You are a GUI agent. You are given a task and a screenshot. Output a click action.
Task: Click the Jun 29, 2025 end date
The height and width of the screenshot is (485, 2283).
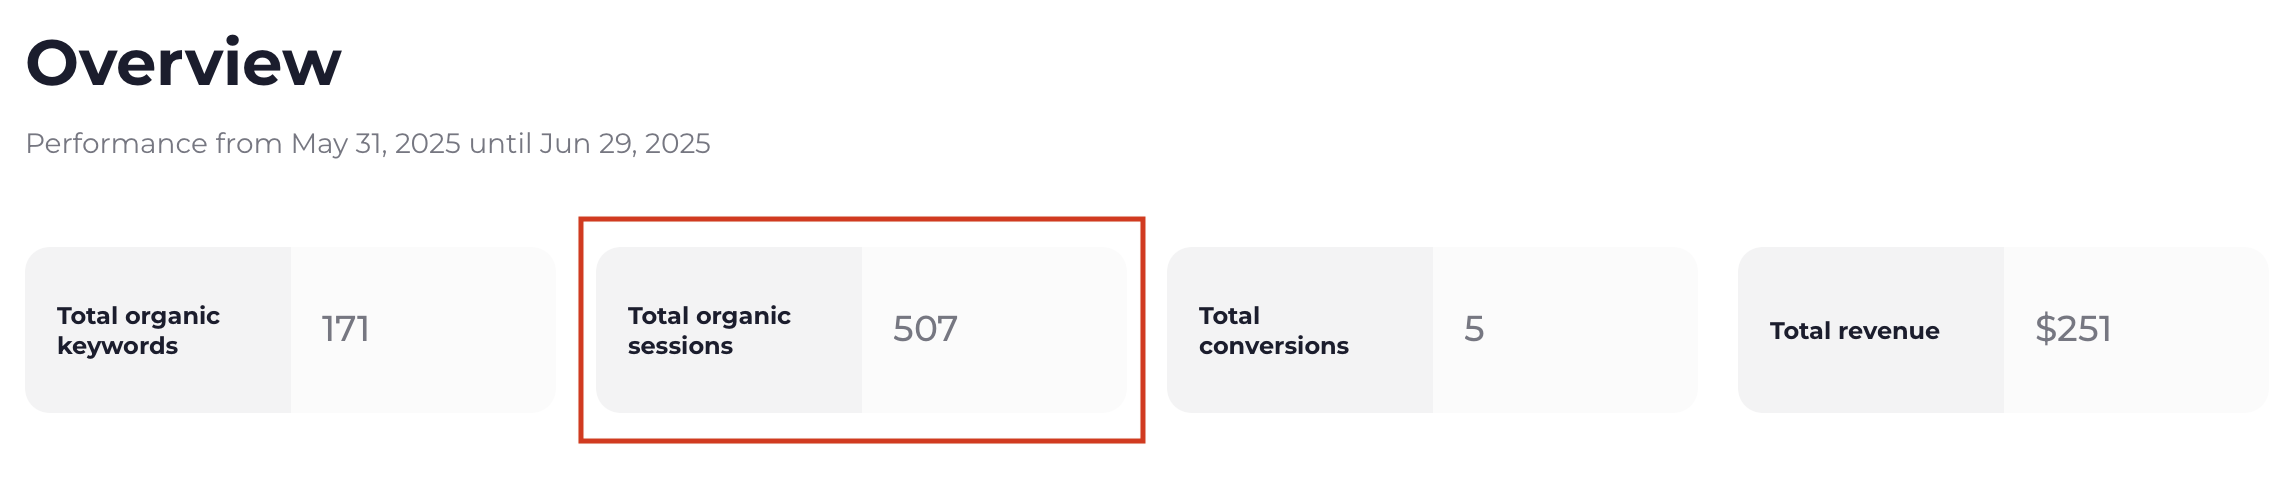(x=625, y=144)
